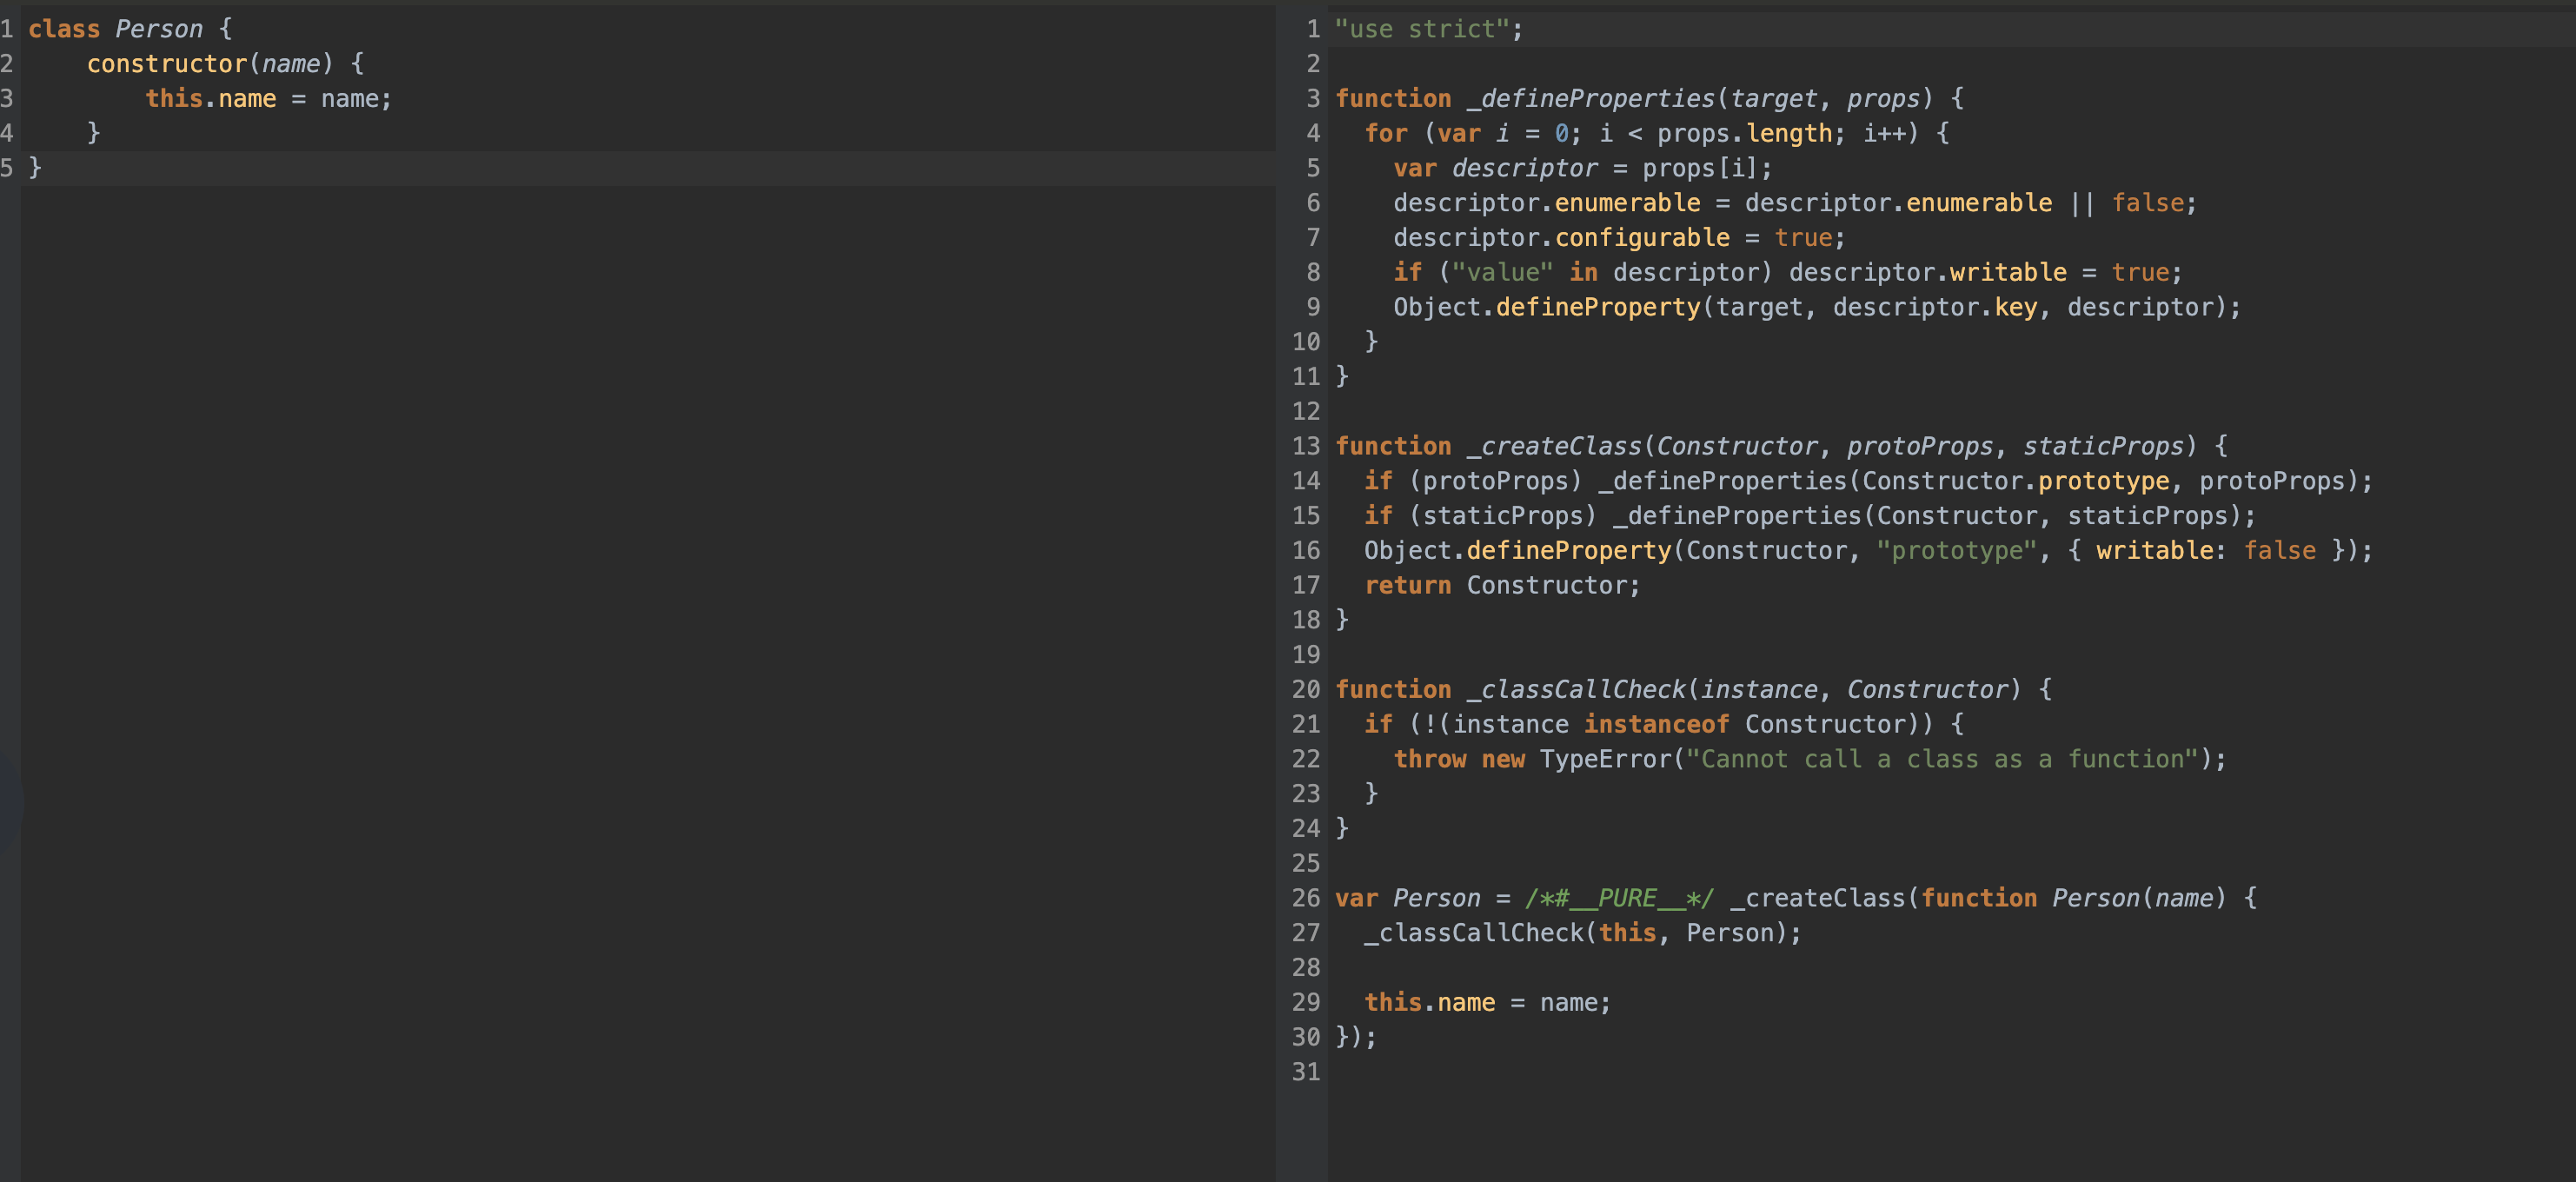Viewport: 2576px width, 1182px height.
Task: Click '_classCallCheck(this, Person);' on line 27
Action: pyautogui.click(x=1582, y=933)
